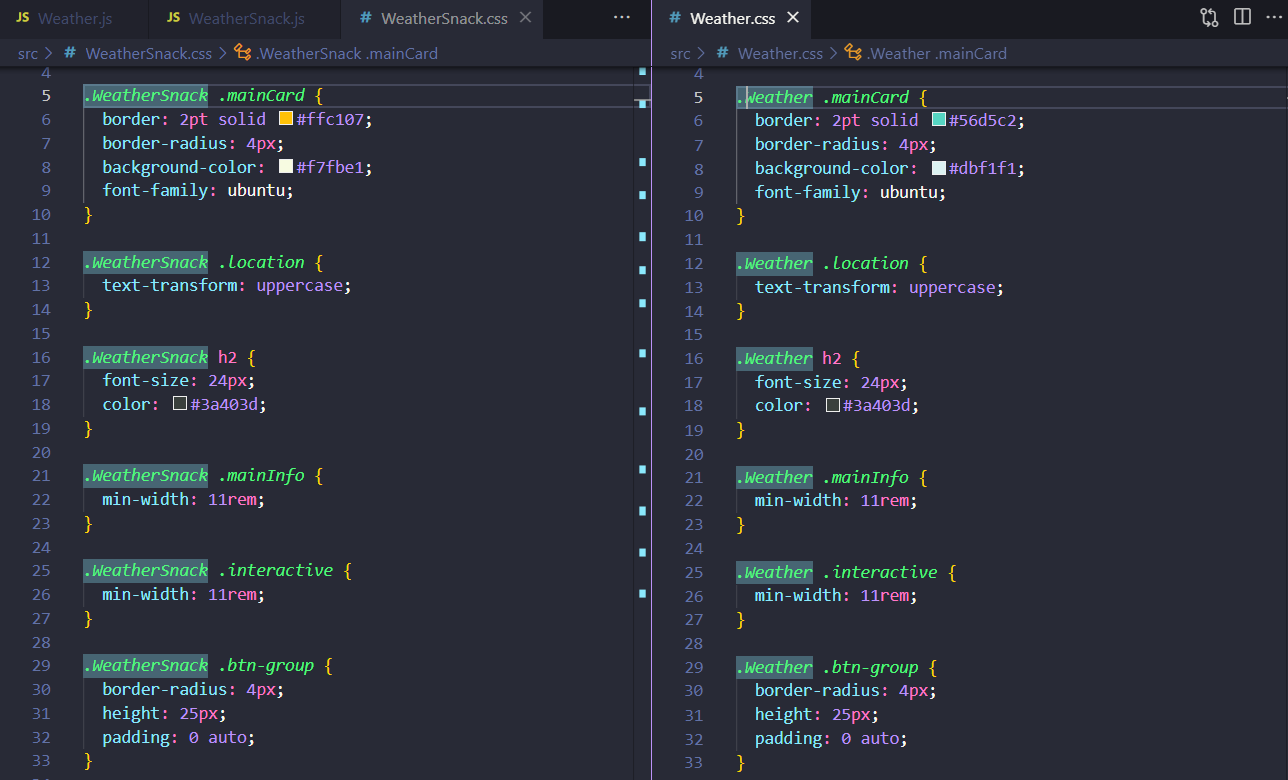
Task: Select the Weather.css tab in right editor
Action: tap(735, 18)
